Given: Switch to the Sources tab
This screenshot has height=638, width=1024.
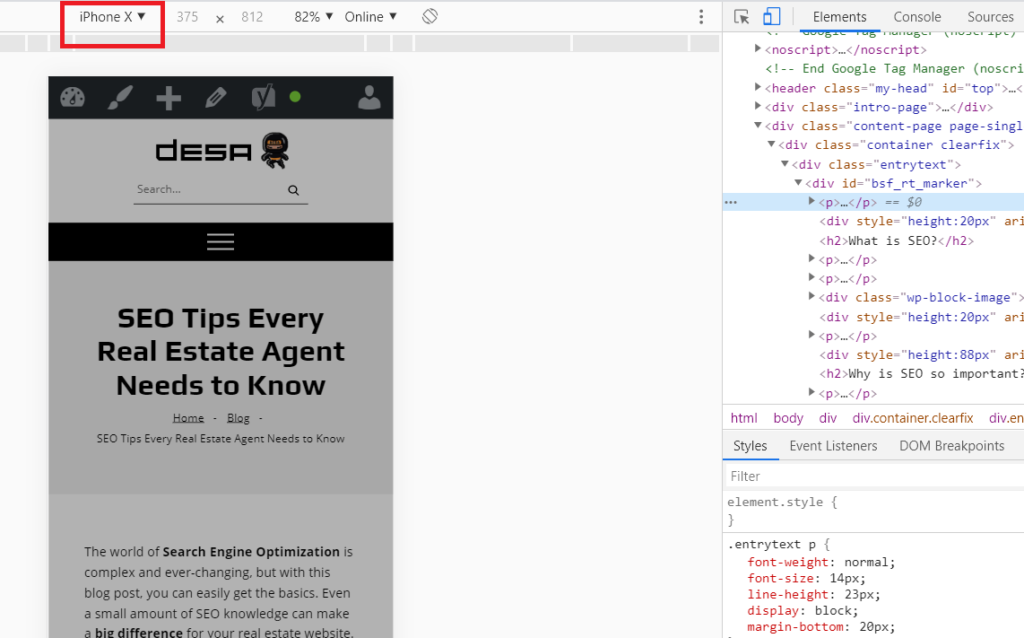Looking at the screenshot, I should 990,17.
